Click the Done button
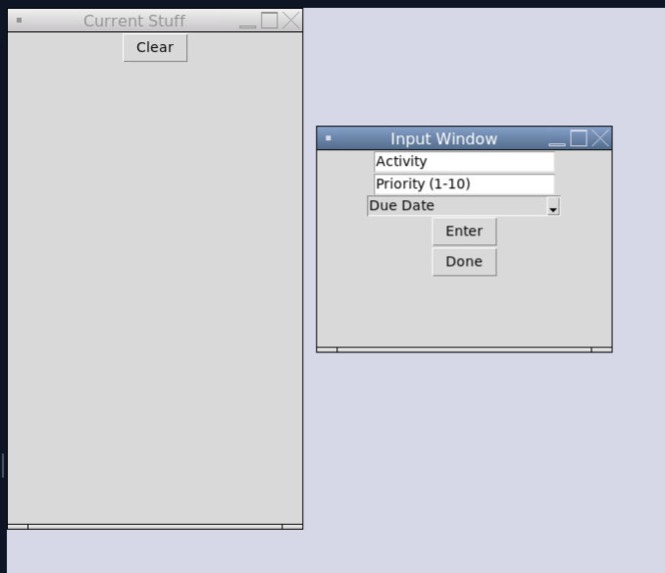This screenshot has width=665, height=573. (x=464, y=262)
